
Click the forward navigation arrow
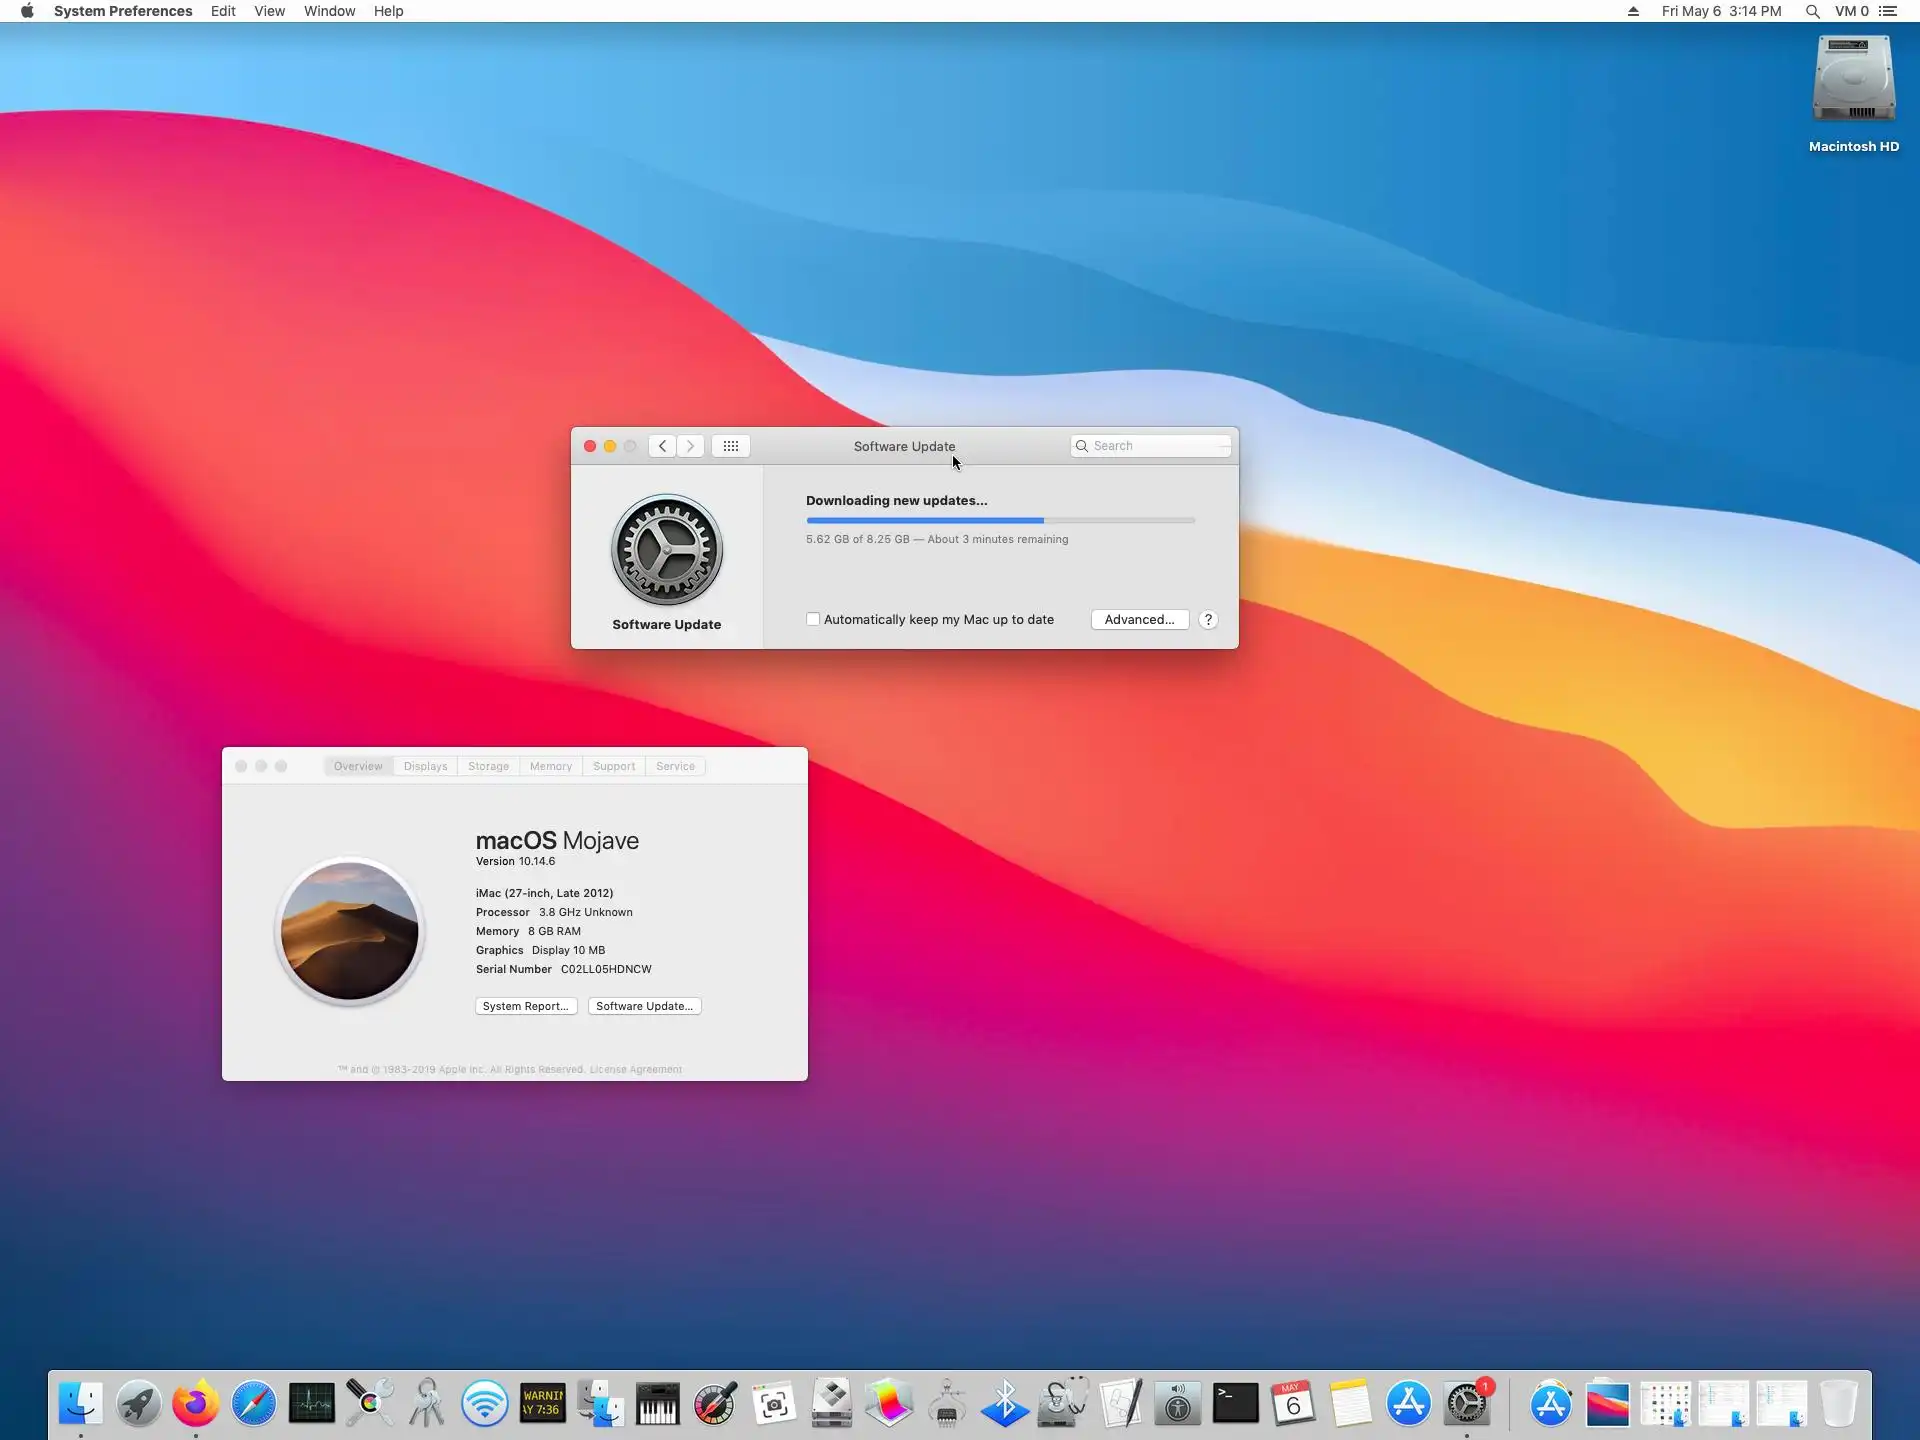690,446
